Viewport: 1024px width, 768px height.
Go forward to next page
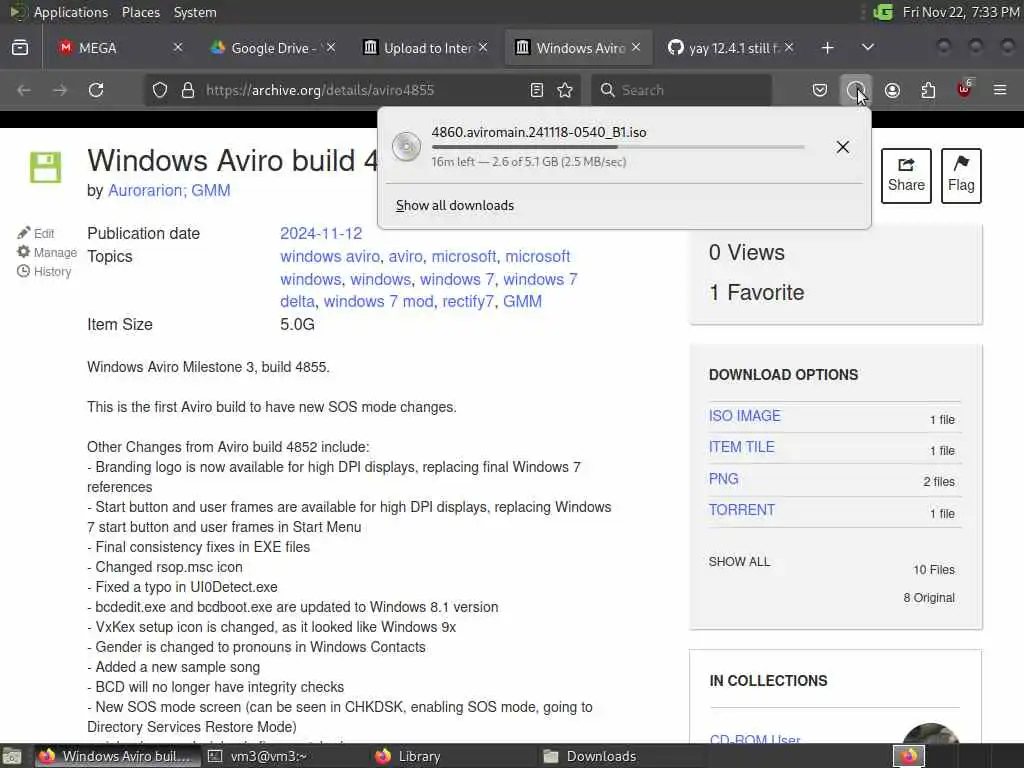60,90
